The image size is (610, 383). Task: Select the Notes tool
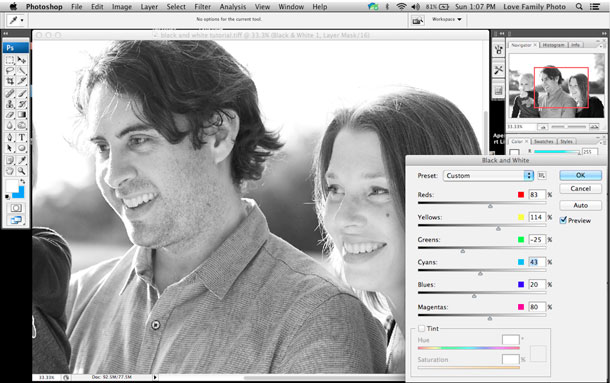point(10,160)
